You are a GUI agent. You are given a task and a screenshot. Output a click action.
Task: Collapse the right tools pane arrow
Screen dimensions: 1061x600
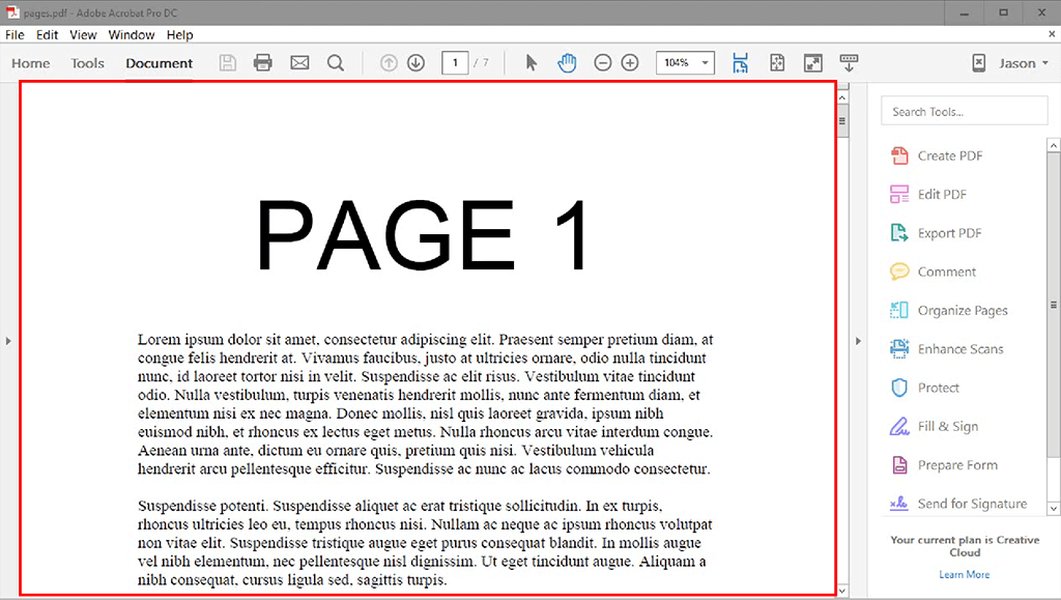coord(858,341)
